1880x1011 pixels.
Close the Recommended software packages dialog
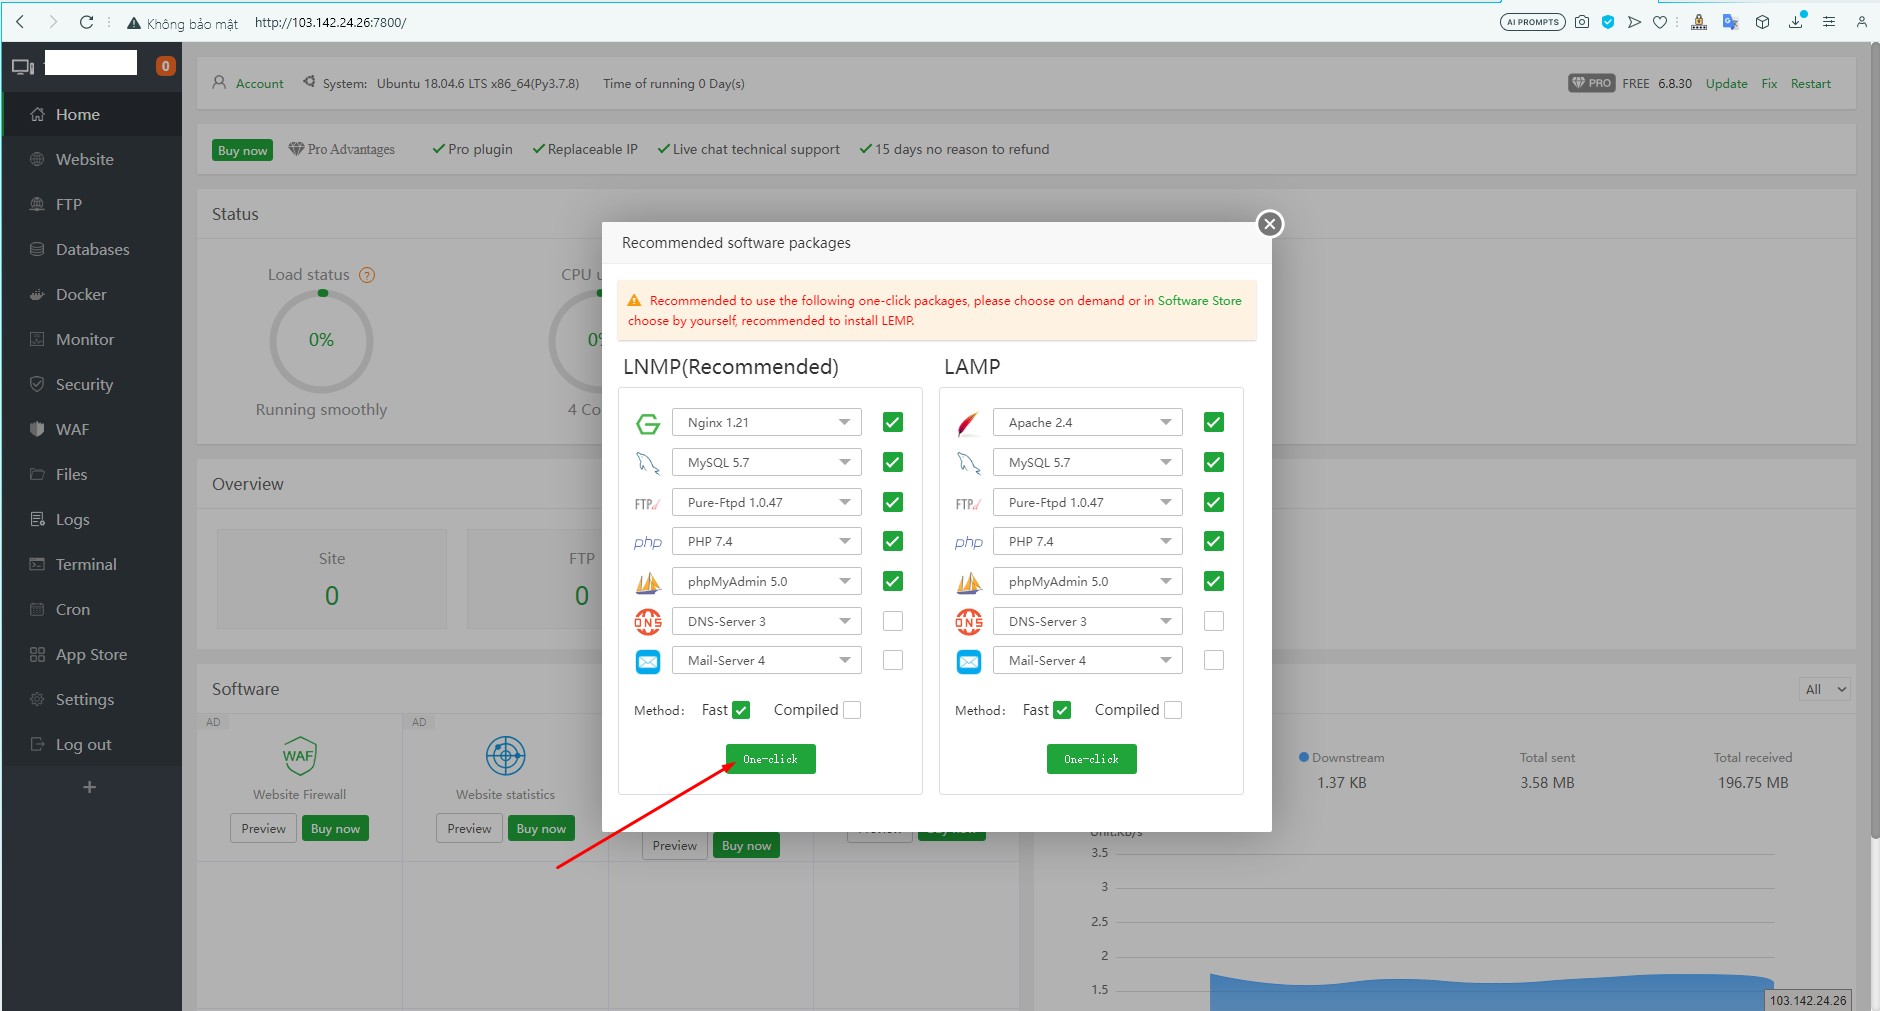(x=1270, y=224)
